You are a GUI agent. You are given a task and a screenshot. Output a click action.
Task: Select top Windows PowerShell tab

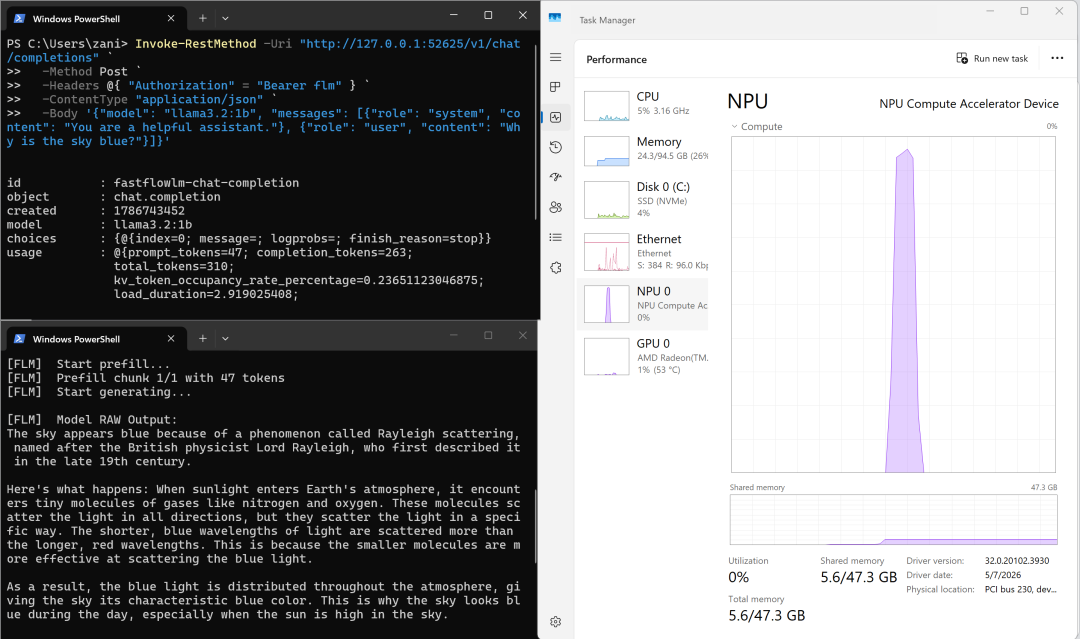click(x=95, y=19)
